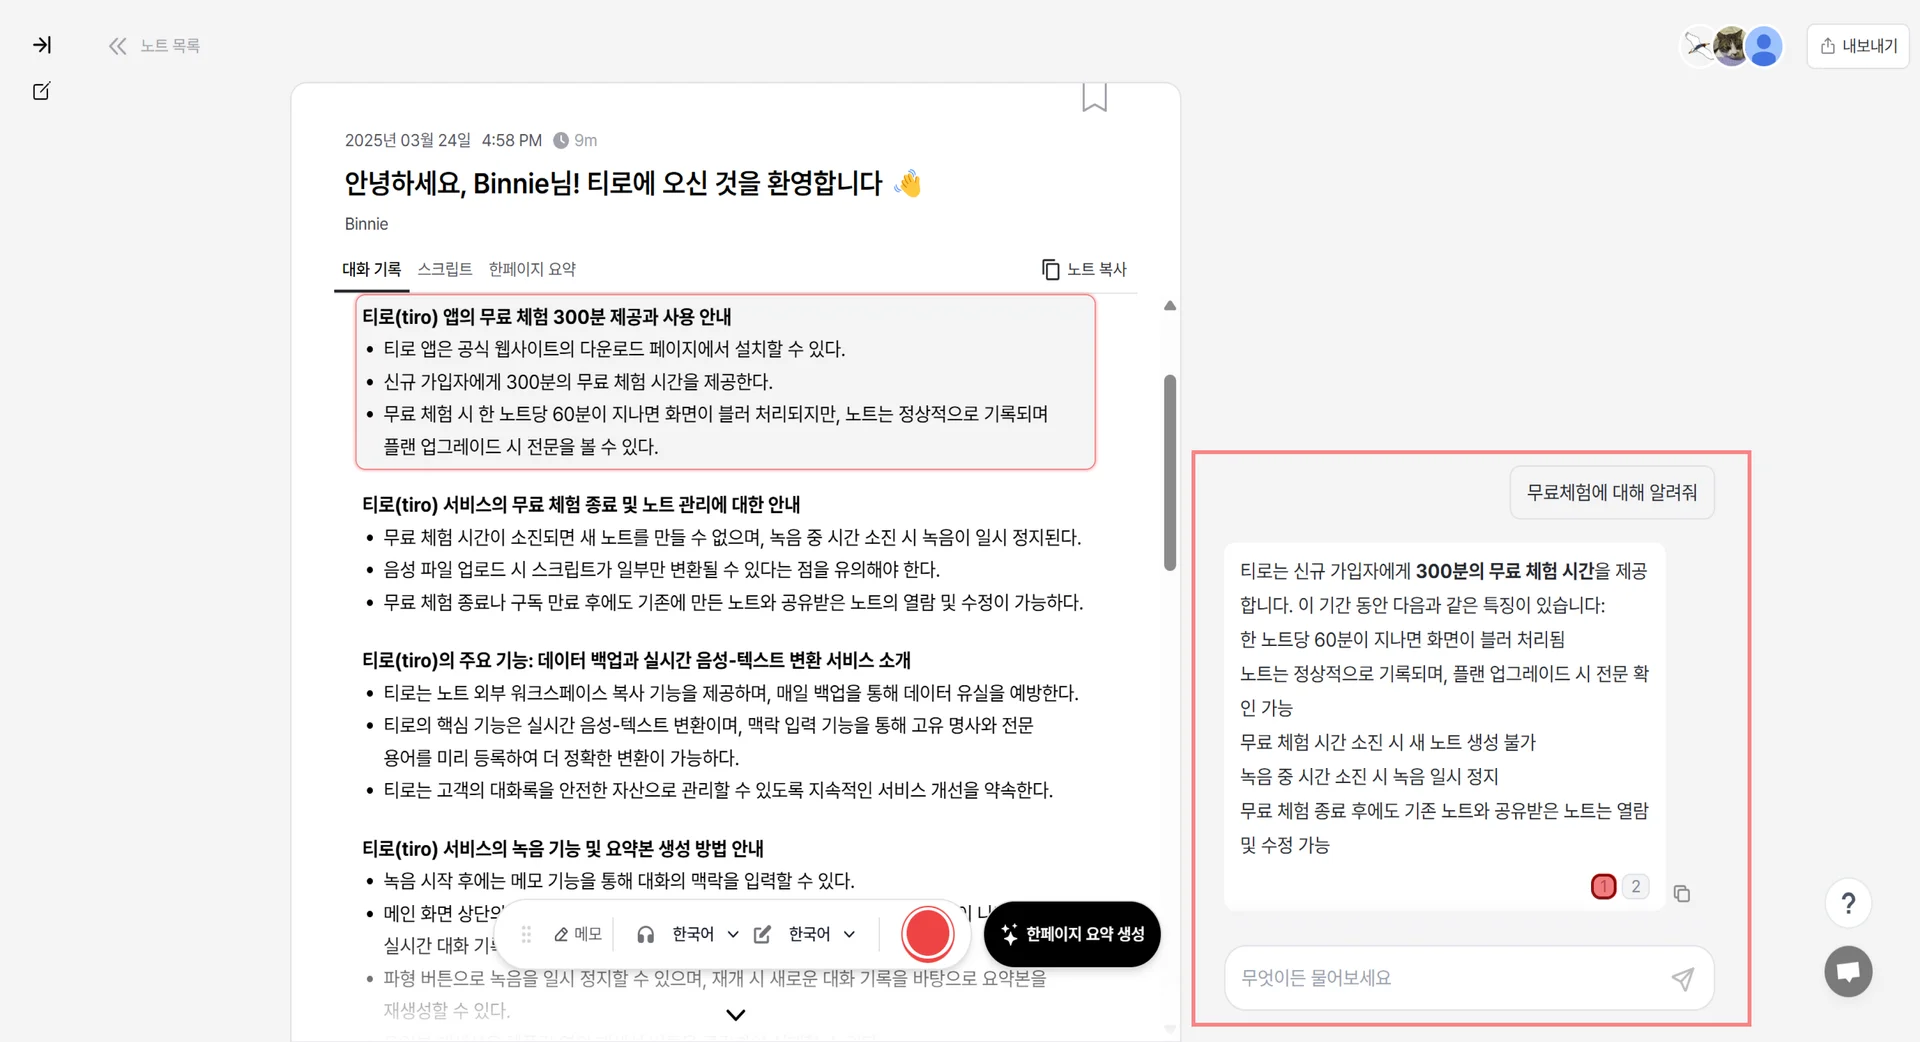Image resolution: width=1920 pixels, height=1042 pixels.
Task: Click the citation badge numbered 1
Action: [x=1604, y=886]
